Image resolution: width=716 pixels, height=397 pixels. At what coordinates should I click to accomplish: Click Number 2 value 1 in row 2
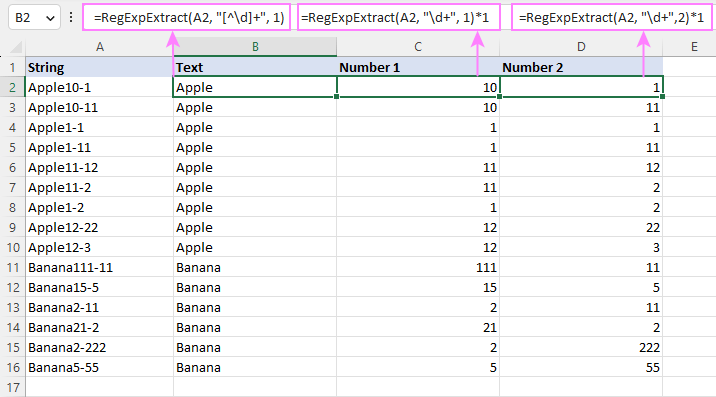pos(581,87)
